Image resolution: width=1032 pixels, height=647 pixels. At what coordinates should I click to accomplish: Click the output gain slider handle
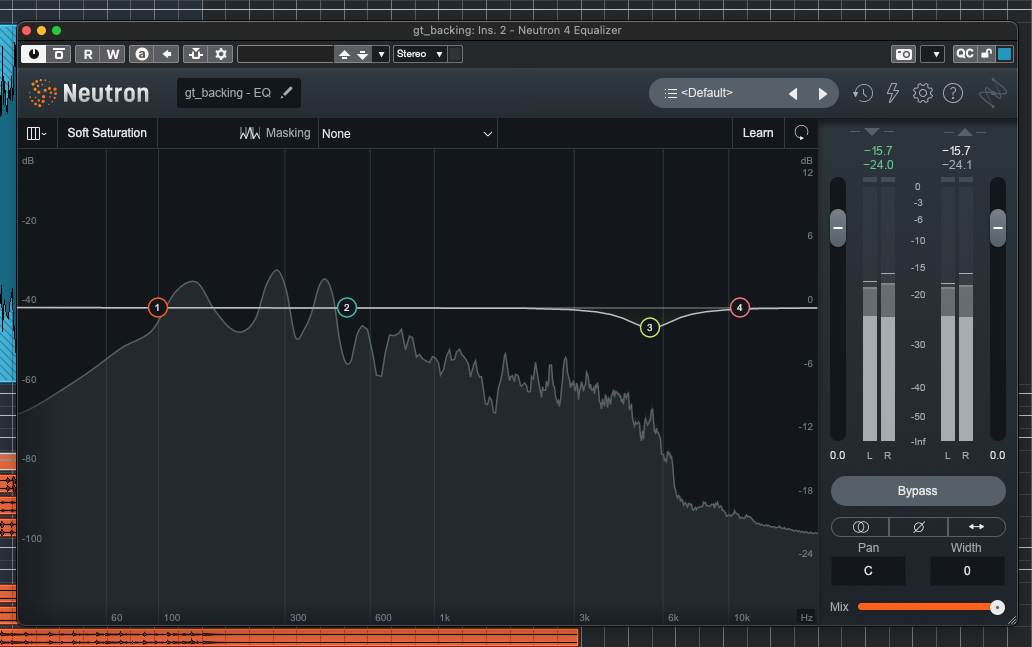tap(998, 228)
